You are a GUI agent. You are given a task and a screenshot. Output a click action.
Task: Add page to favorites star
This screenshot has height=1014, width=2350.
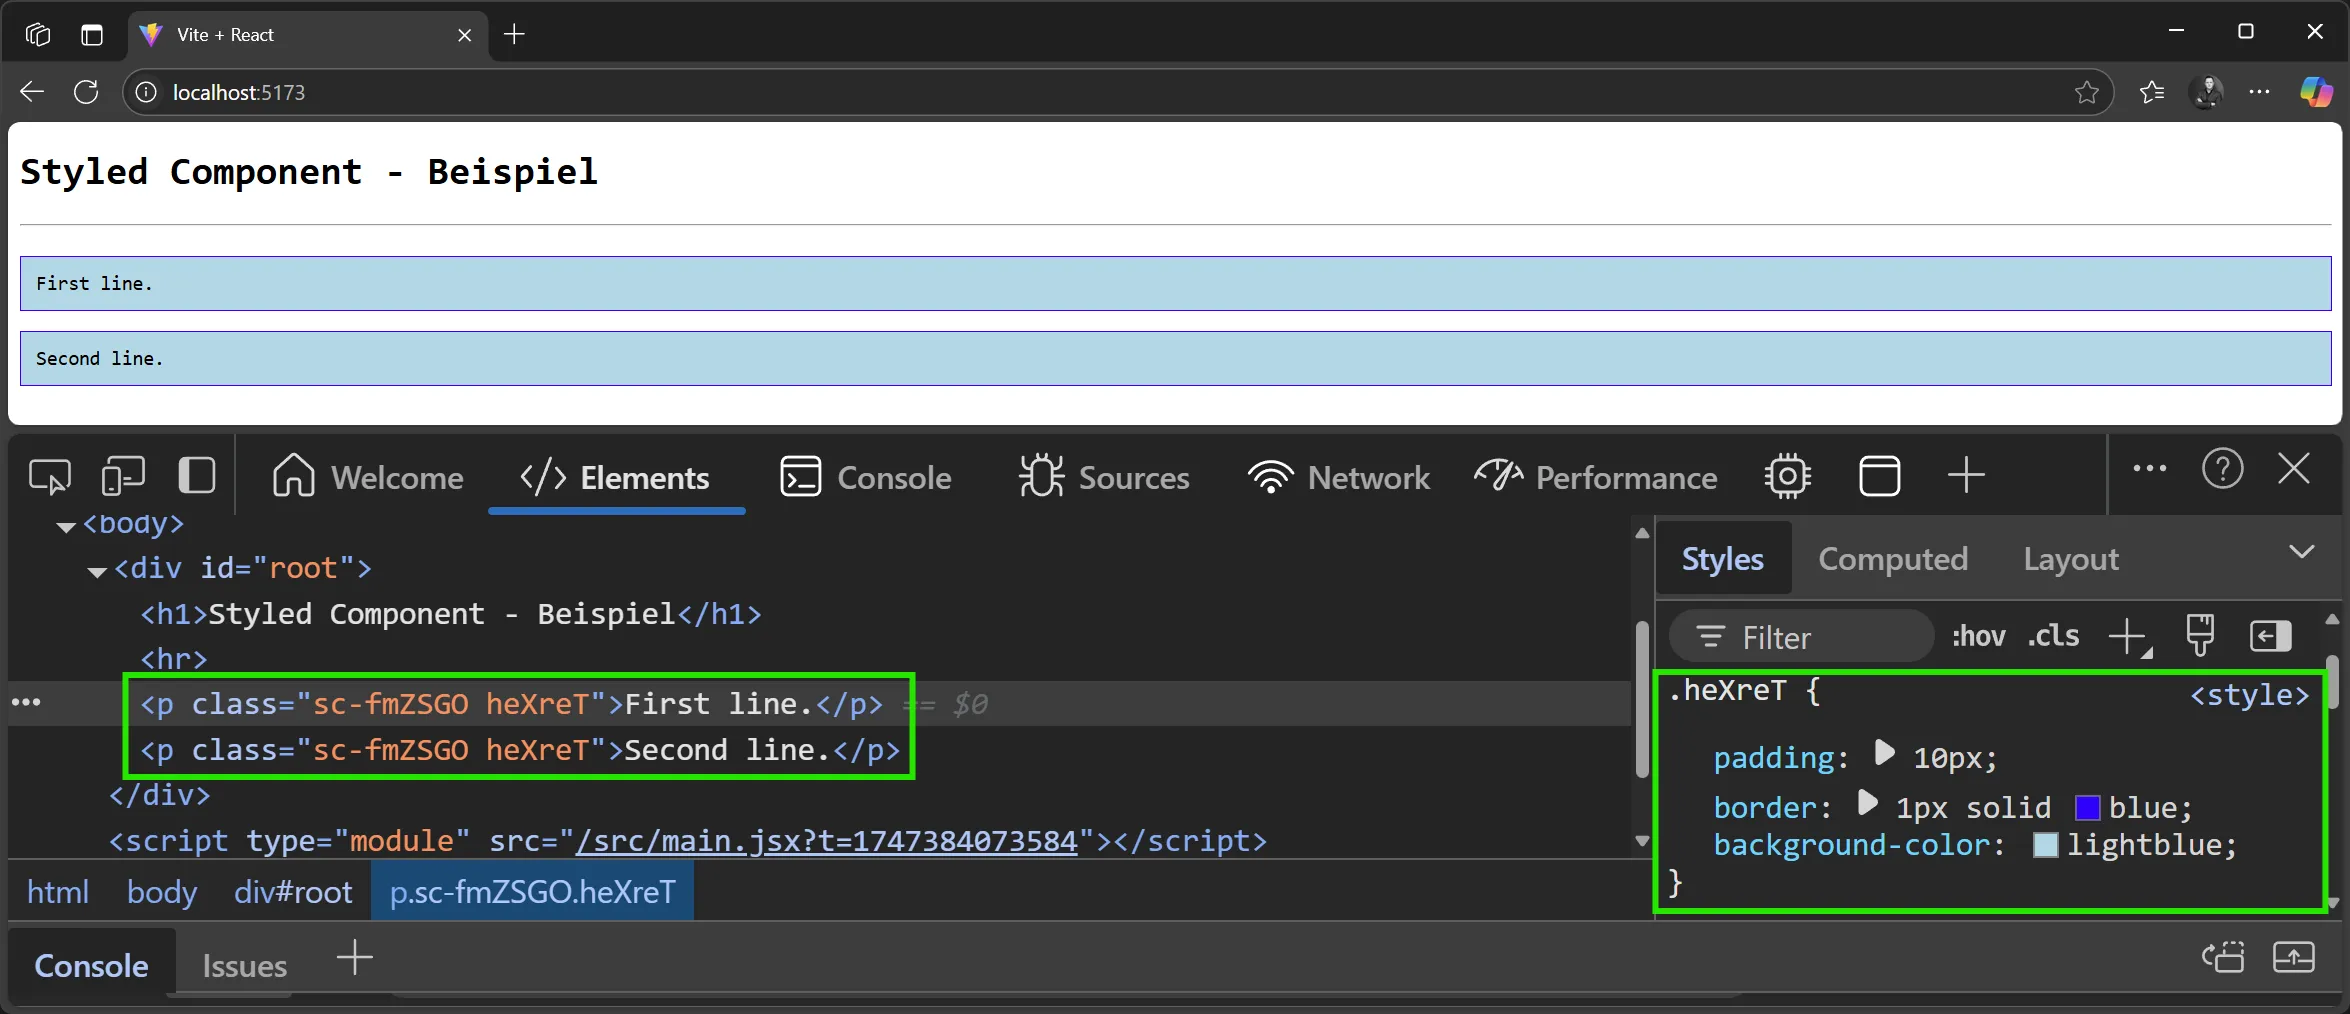[2086, 92]
